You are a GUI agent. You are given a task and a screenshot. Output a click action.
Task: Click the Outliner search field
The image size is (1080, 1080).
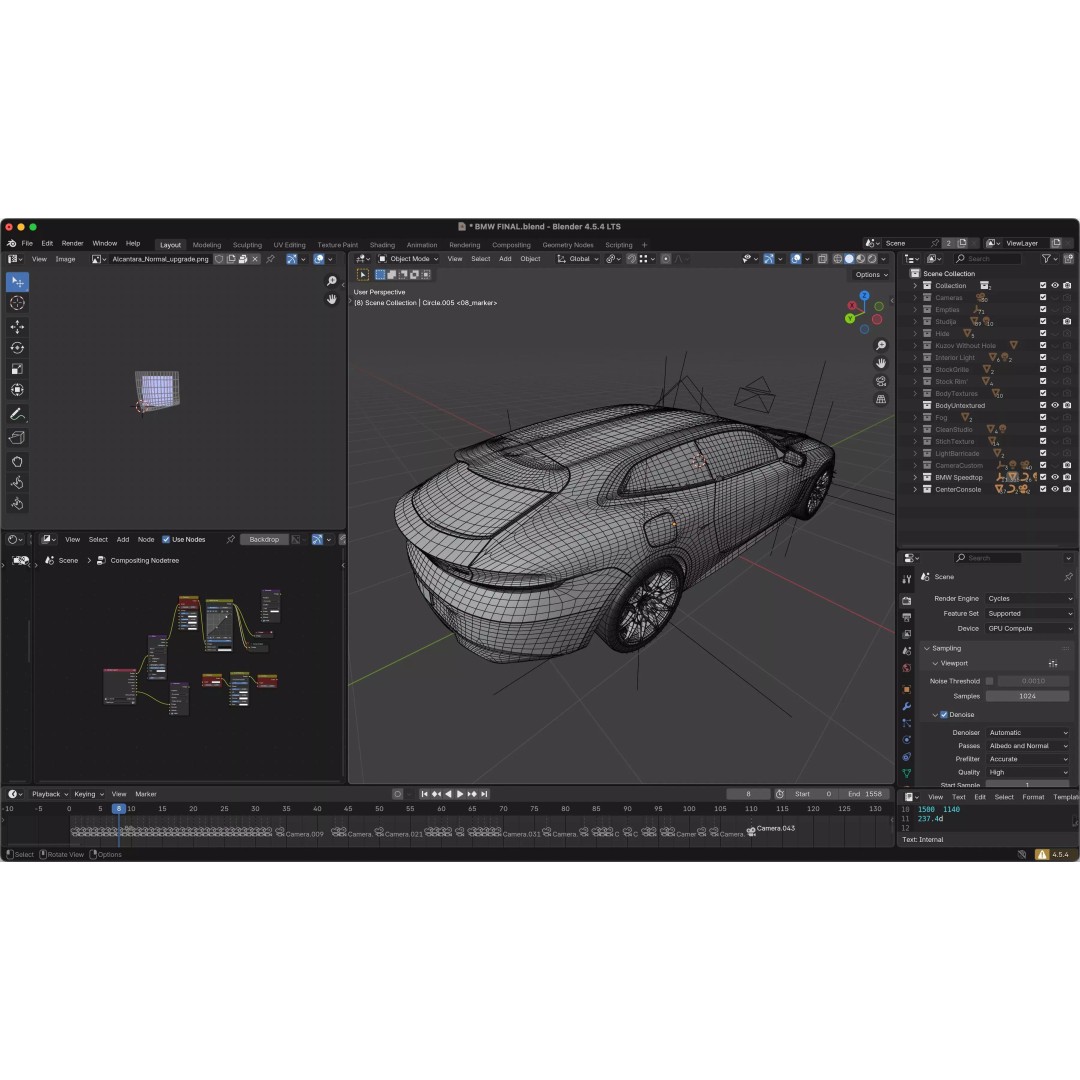987,259
